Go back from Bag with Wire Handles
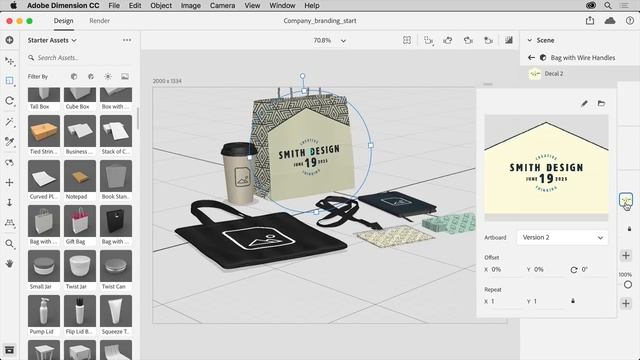The image size is (640, 360). [x=531, y=58]
